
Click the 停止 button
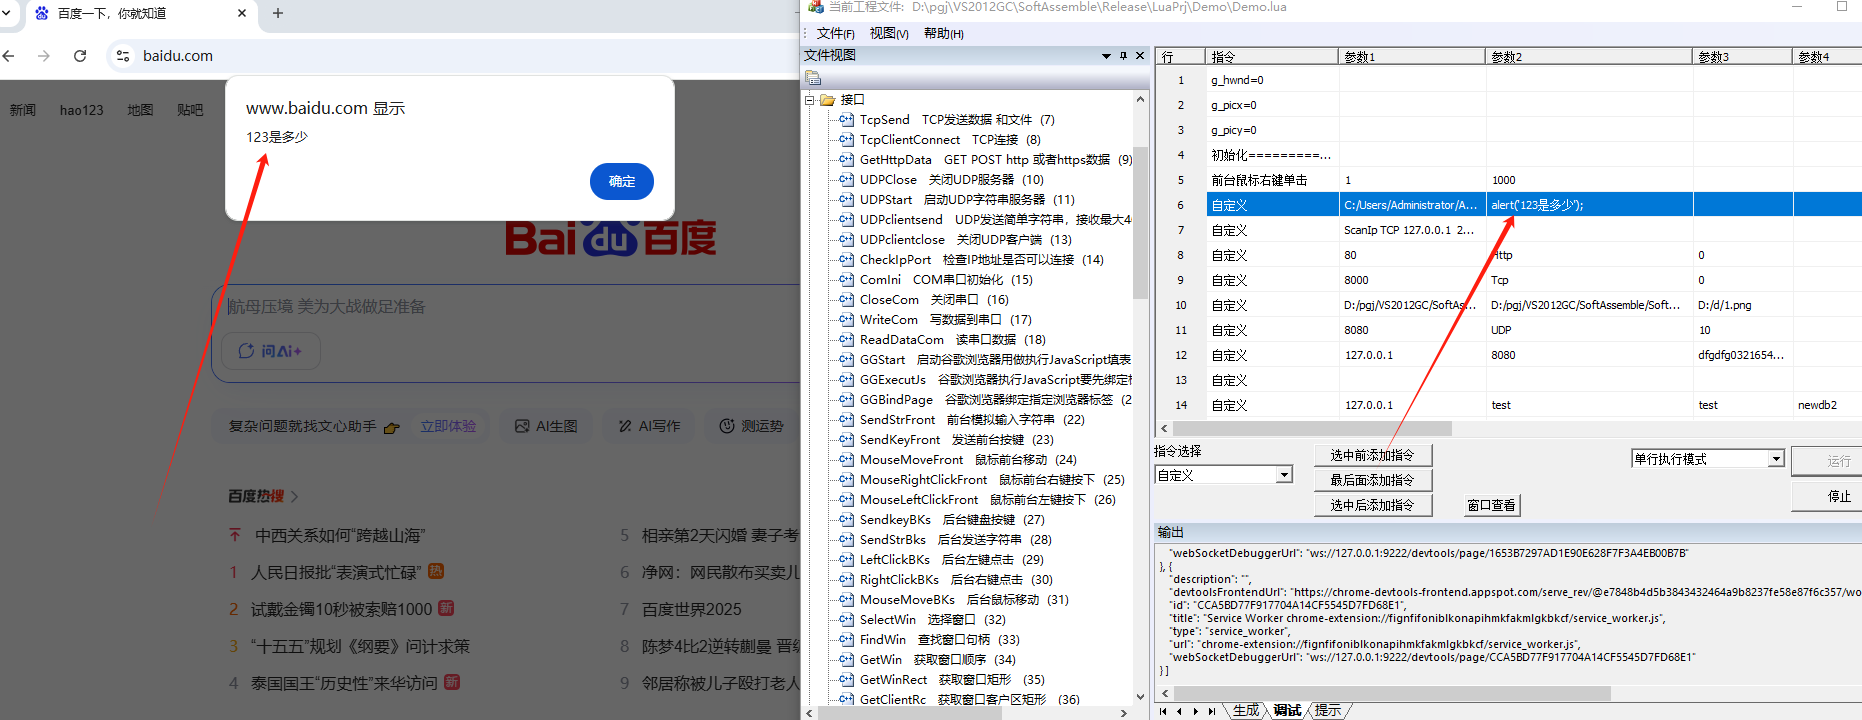pyautogui.click(x=1827, y=496)
